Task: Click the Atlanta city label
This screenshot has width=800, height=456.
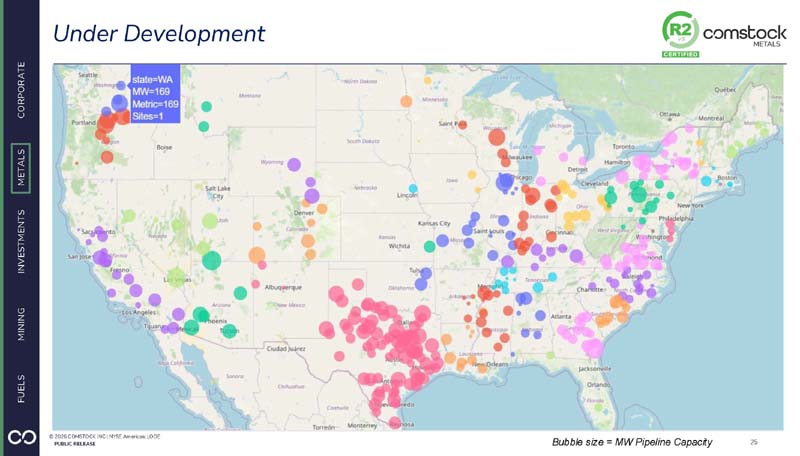Action: tap(561, 316)
